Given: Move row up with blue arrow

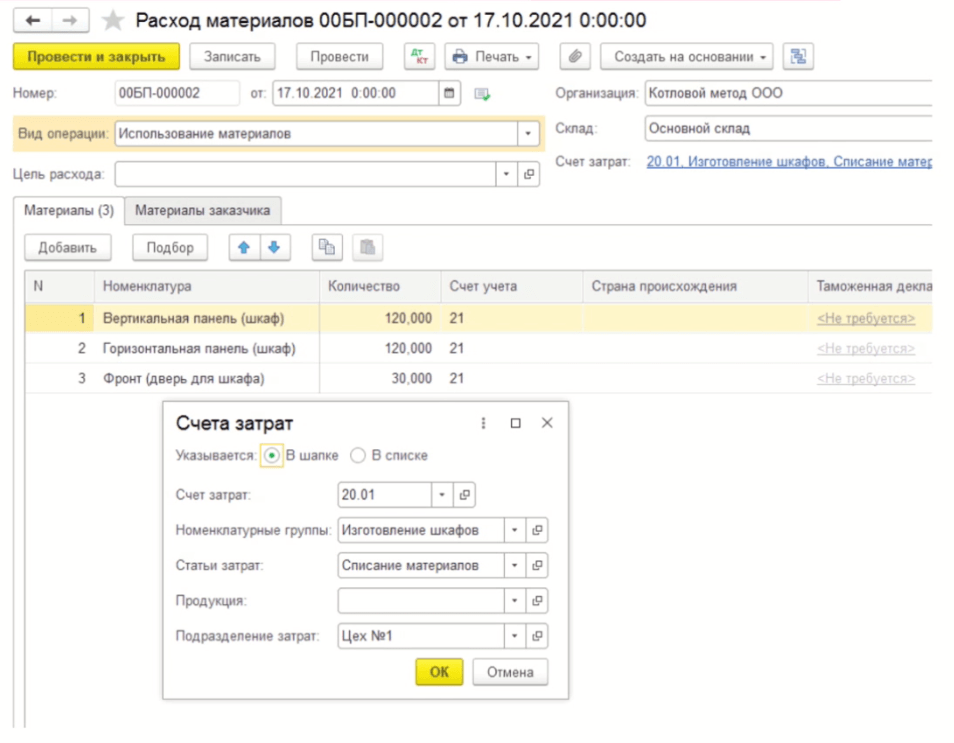Looking at the screenshot, I should [x=243, y=248].
